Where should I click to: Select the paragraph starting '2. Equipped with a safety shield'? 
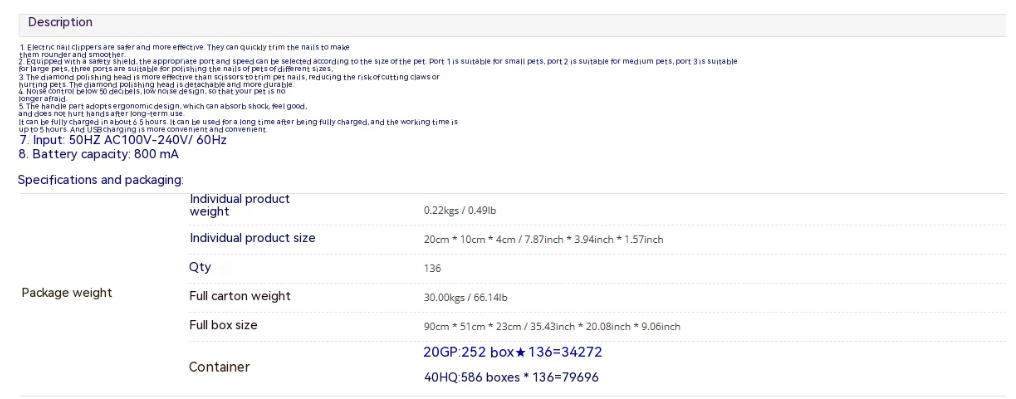378,65
